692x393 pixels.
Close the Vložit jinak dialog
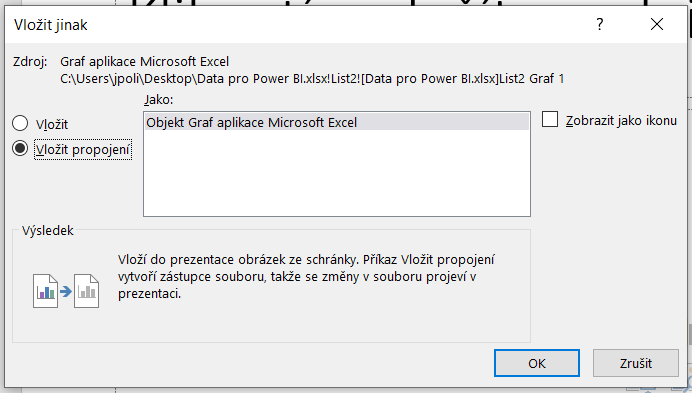(657, 24)
